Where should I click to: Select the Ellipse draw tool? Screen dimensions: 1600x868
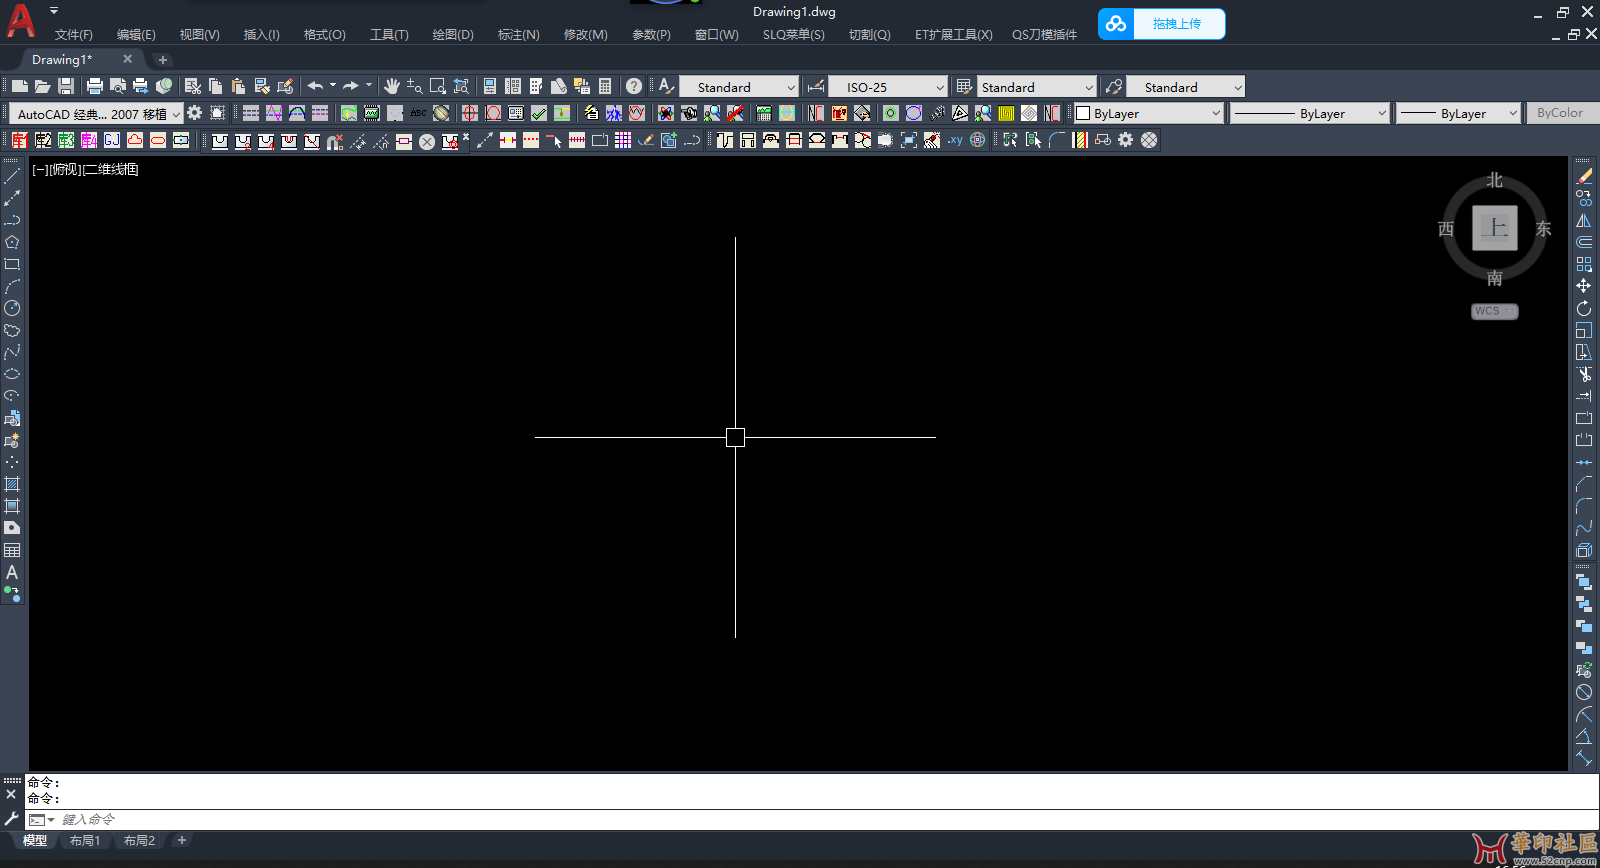click(x=12, y=374)
